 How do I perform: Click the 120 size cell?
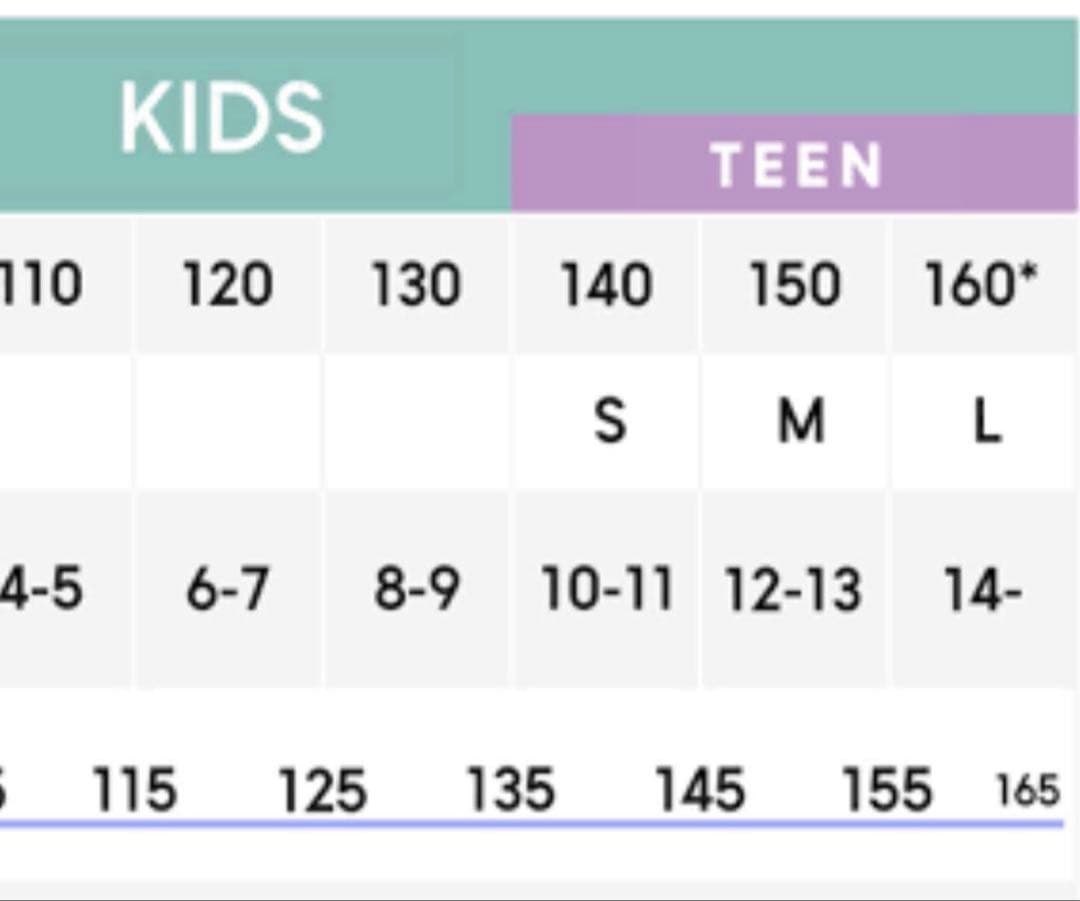click(227, 285)
